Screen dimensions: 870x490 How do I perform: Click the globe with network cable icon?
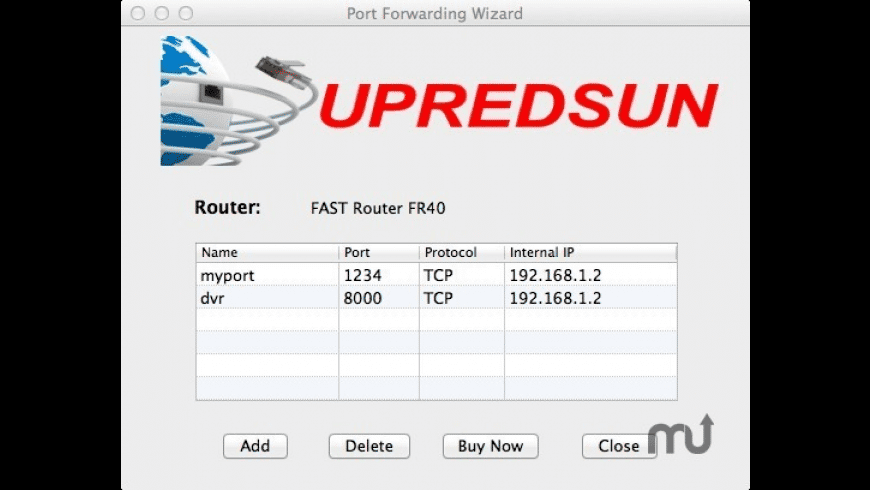[239, 101]
